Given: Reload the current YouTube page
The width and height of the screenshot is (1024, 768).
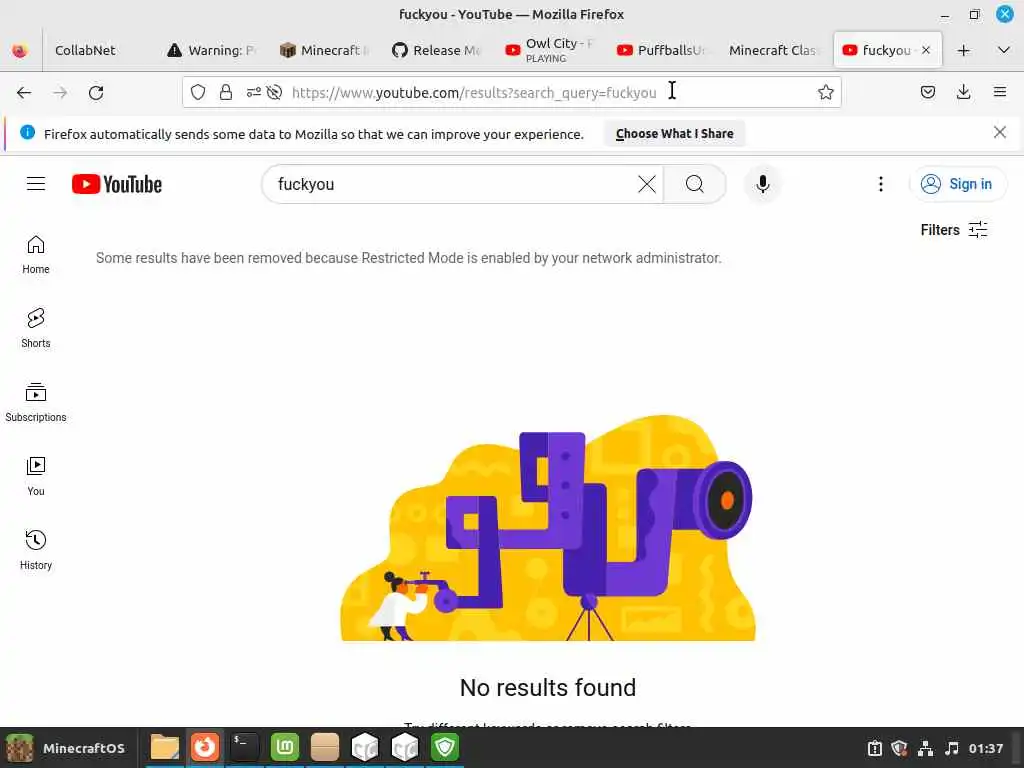Looking at the screenshot, I should (x=96, y=93).
